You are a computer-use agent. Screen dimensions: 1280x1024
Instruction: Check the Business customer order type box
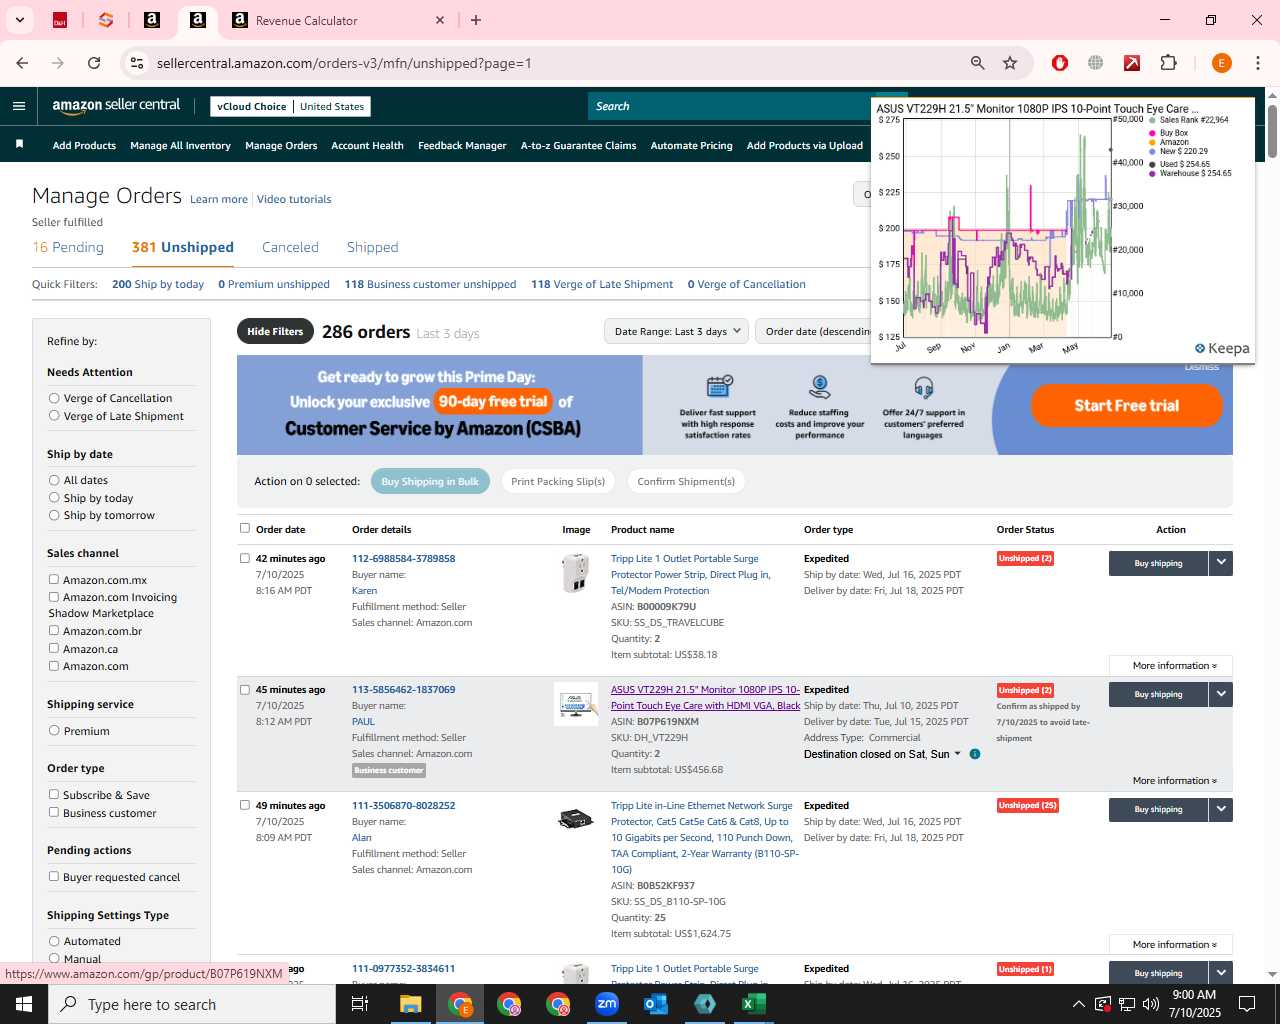click(x=54, y=812)
